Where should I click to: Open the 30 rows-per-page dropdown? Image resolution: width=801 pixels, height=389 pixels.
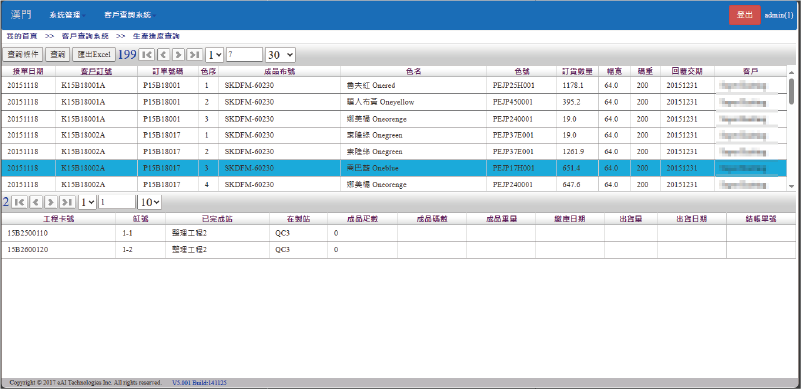[x=280, y=55]
